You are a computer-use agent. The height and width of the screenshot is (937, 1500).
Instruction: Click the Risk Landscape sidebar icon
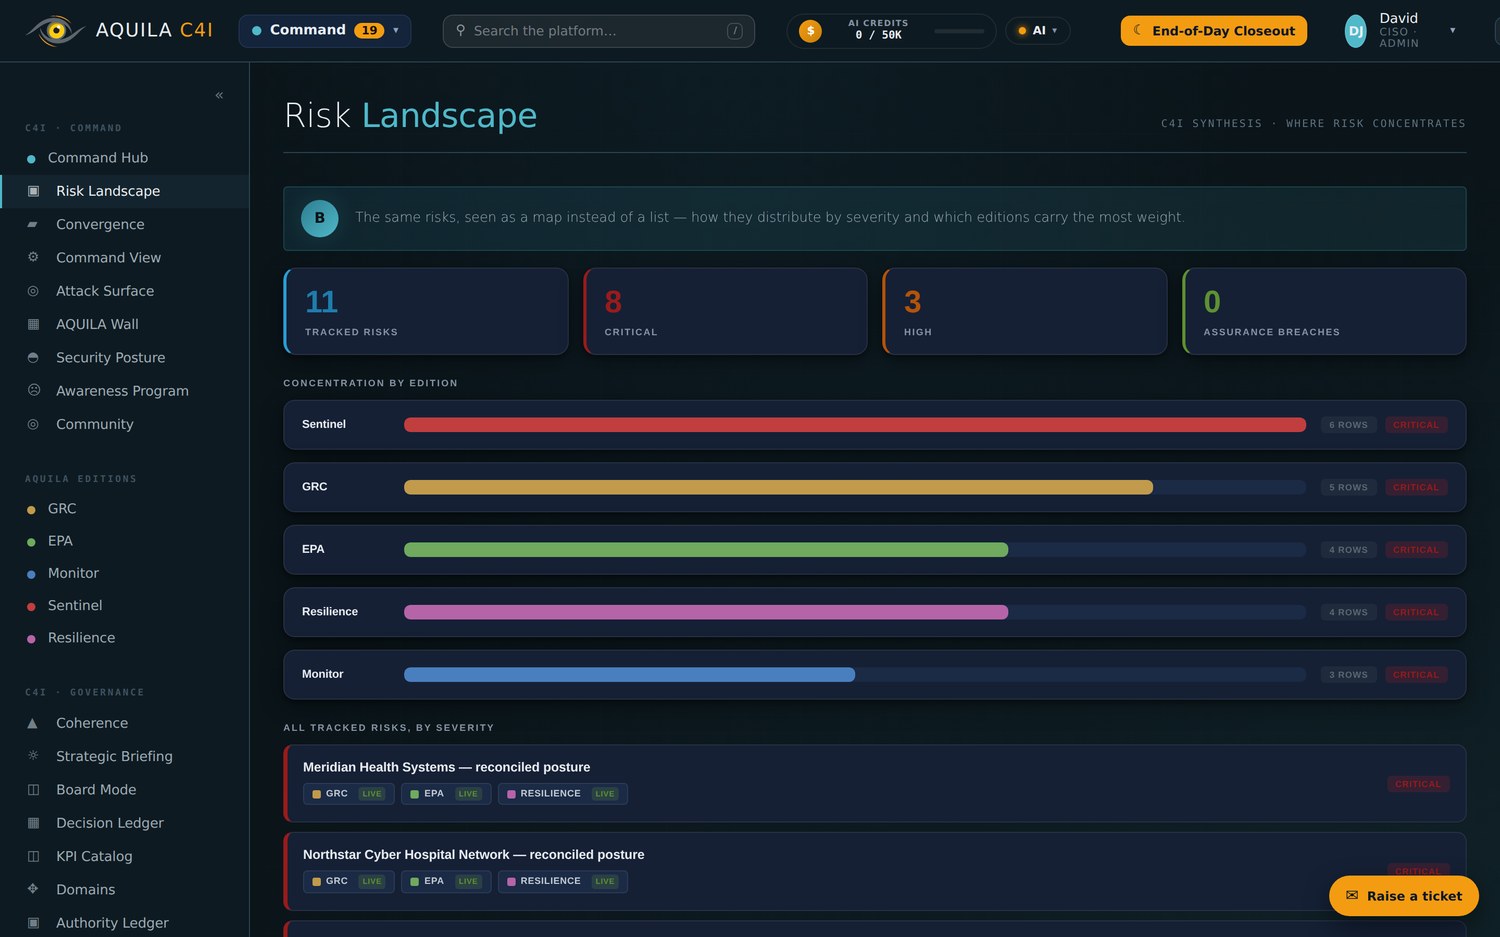pyautogui.click(x=33, y=191)
